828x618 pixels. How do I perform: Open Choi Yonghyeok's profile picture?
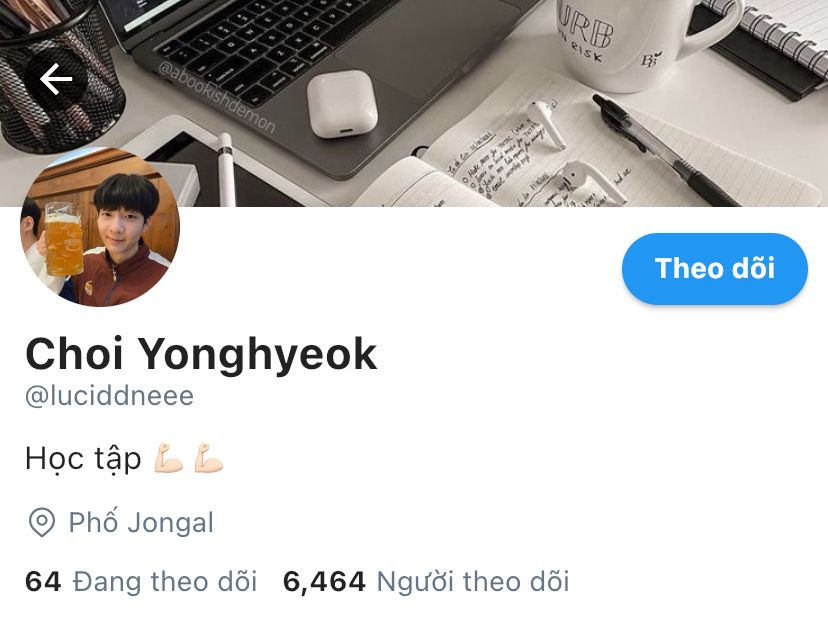[100, 227]
